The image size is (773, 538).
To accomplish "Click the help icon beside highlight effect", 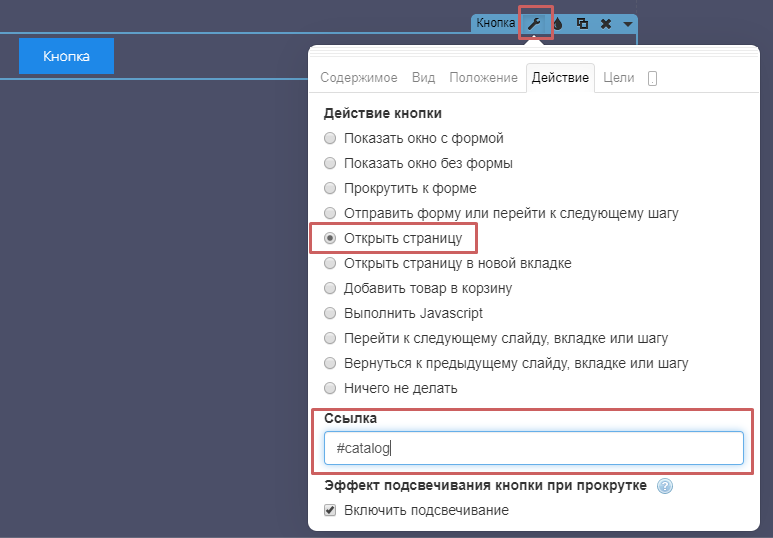I will pyautogui.click(x=664, y=487).
